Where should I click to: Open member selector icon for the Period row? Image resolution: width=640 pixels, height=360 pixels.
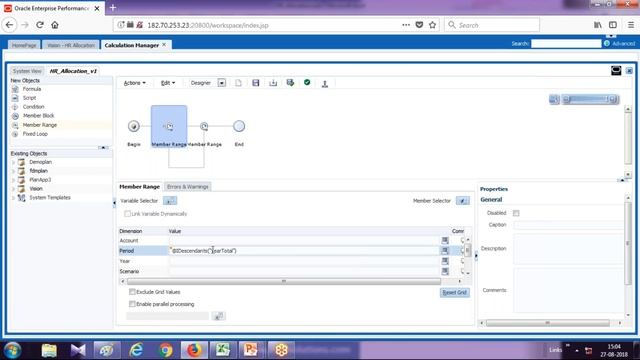pos(445,251)
